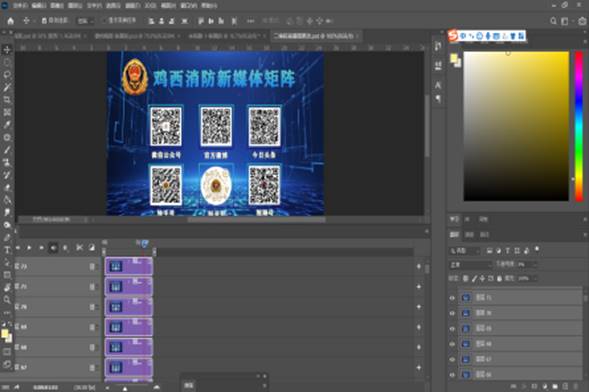
Task: Toggle the layer filter on/off switch
Action: coord(537,249)
